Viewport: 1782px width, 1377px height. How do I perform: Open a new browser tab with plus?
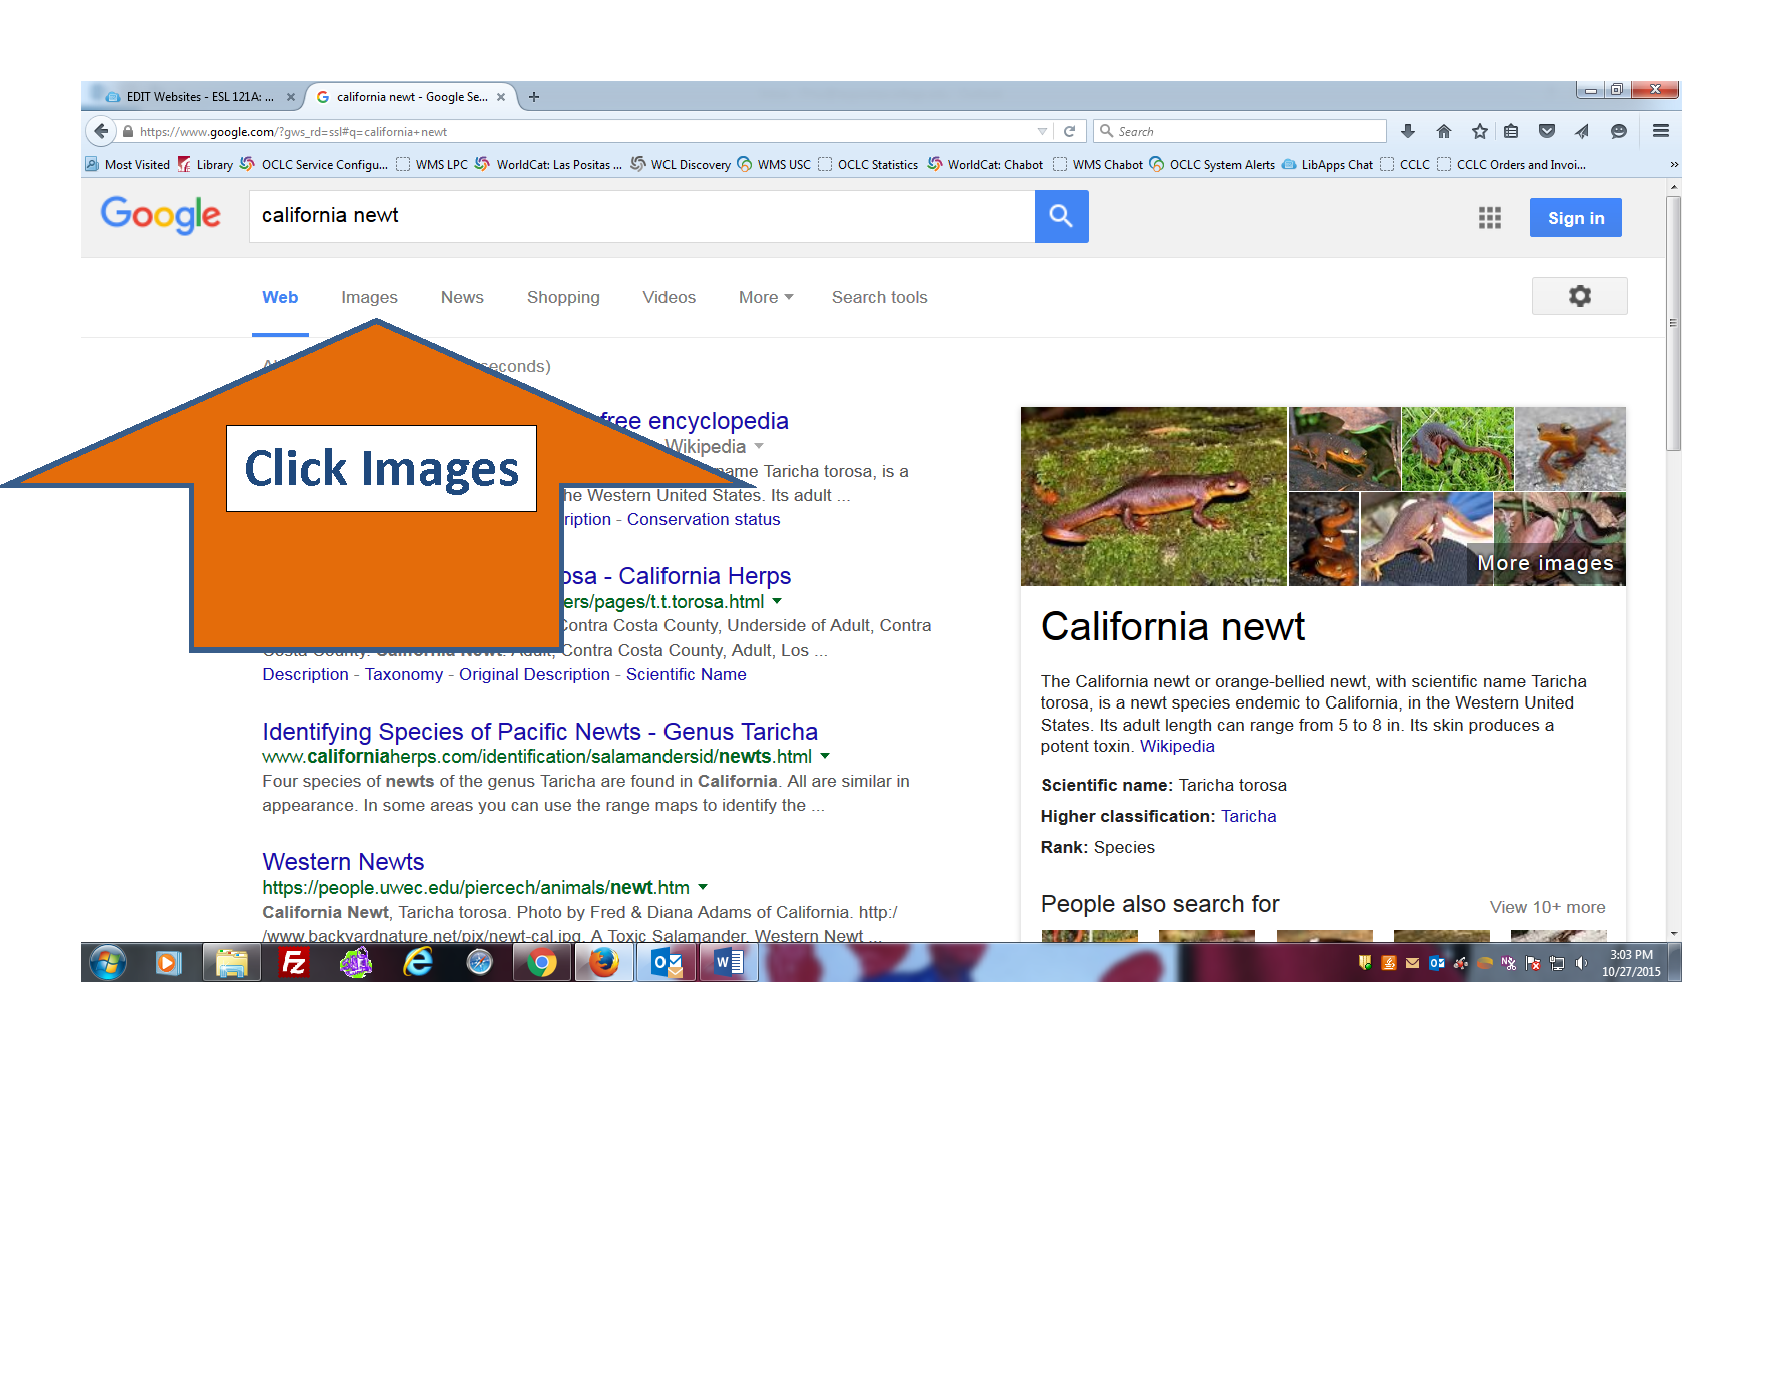(x=534, y=97)
